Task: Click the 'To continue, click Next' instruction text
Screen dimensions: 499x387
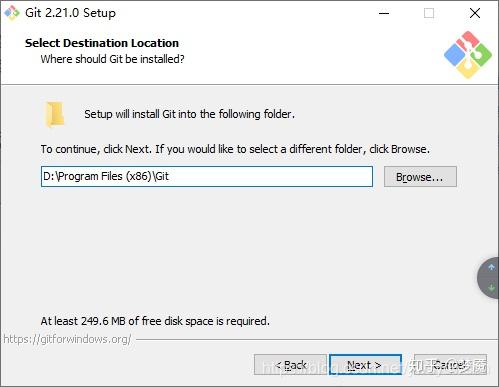Action: tap(235, 149)
